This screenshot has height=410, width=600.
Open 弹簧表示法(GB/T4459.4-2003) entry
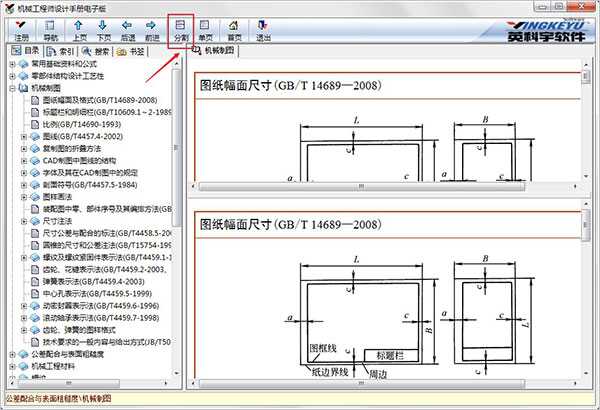click(x=93, y=282)
